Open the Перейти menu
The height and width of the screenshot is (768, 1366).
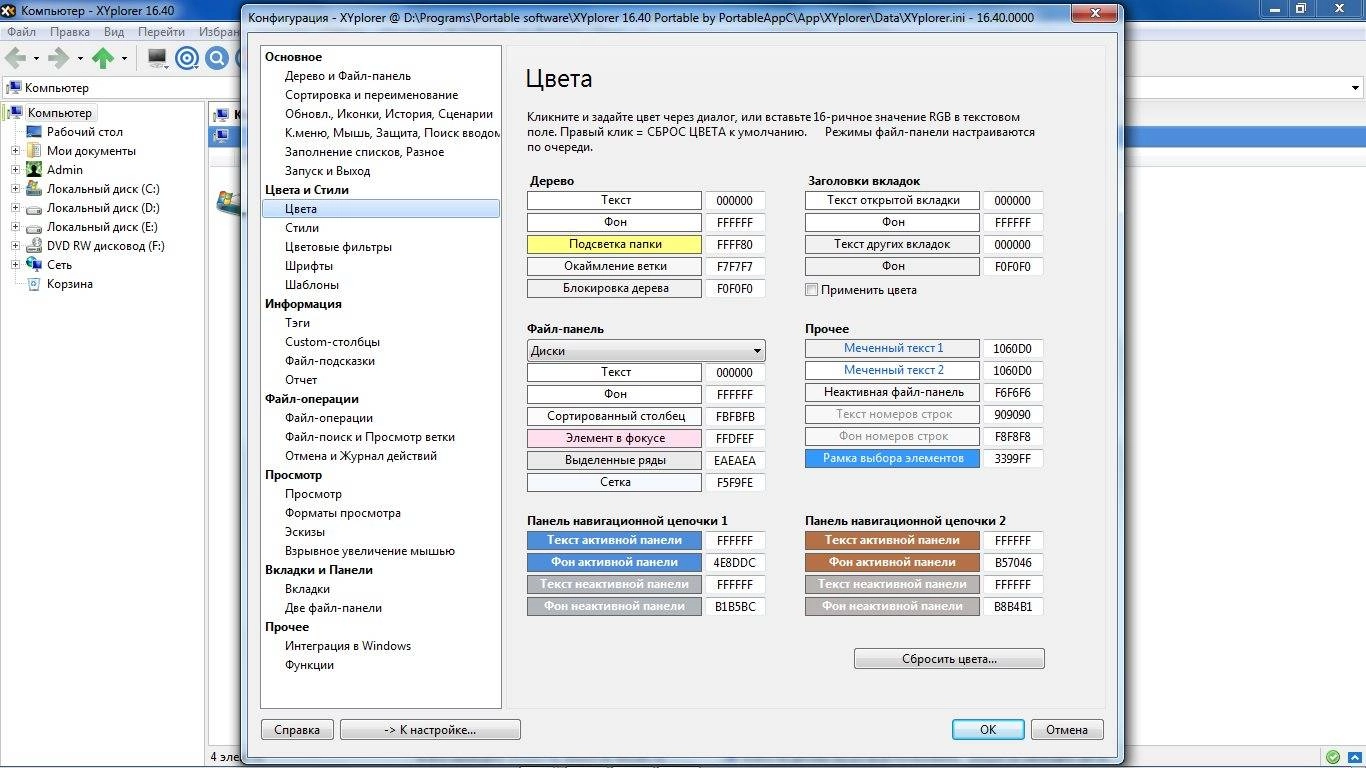tap(161, 32)
